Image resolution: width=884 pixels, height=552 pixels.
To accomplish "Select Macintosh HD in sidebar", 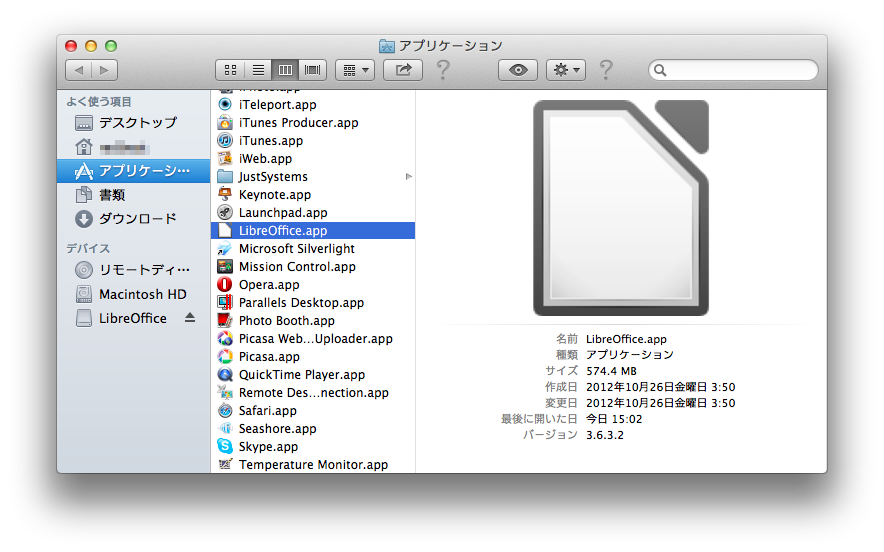I will click(x=134, y=294).
